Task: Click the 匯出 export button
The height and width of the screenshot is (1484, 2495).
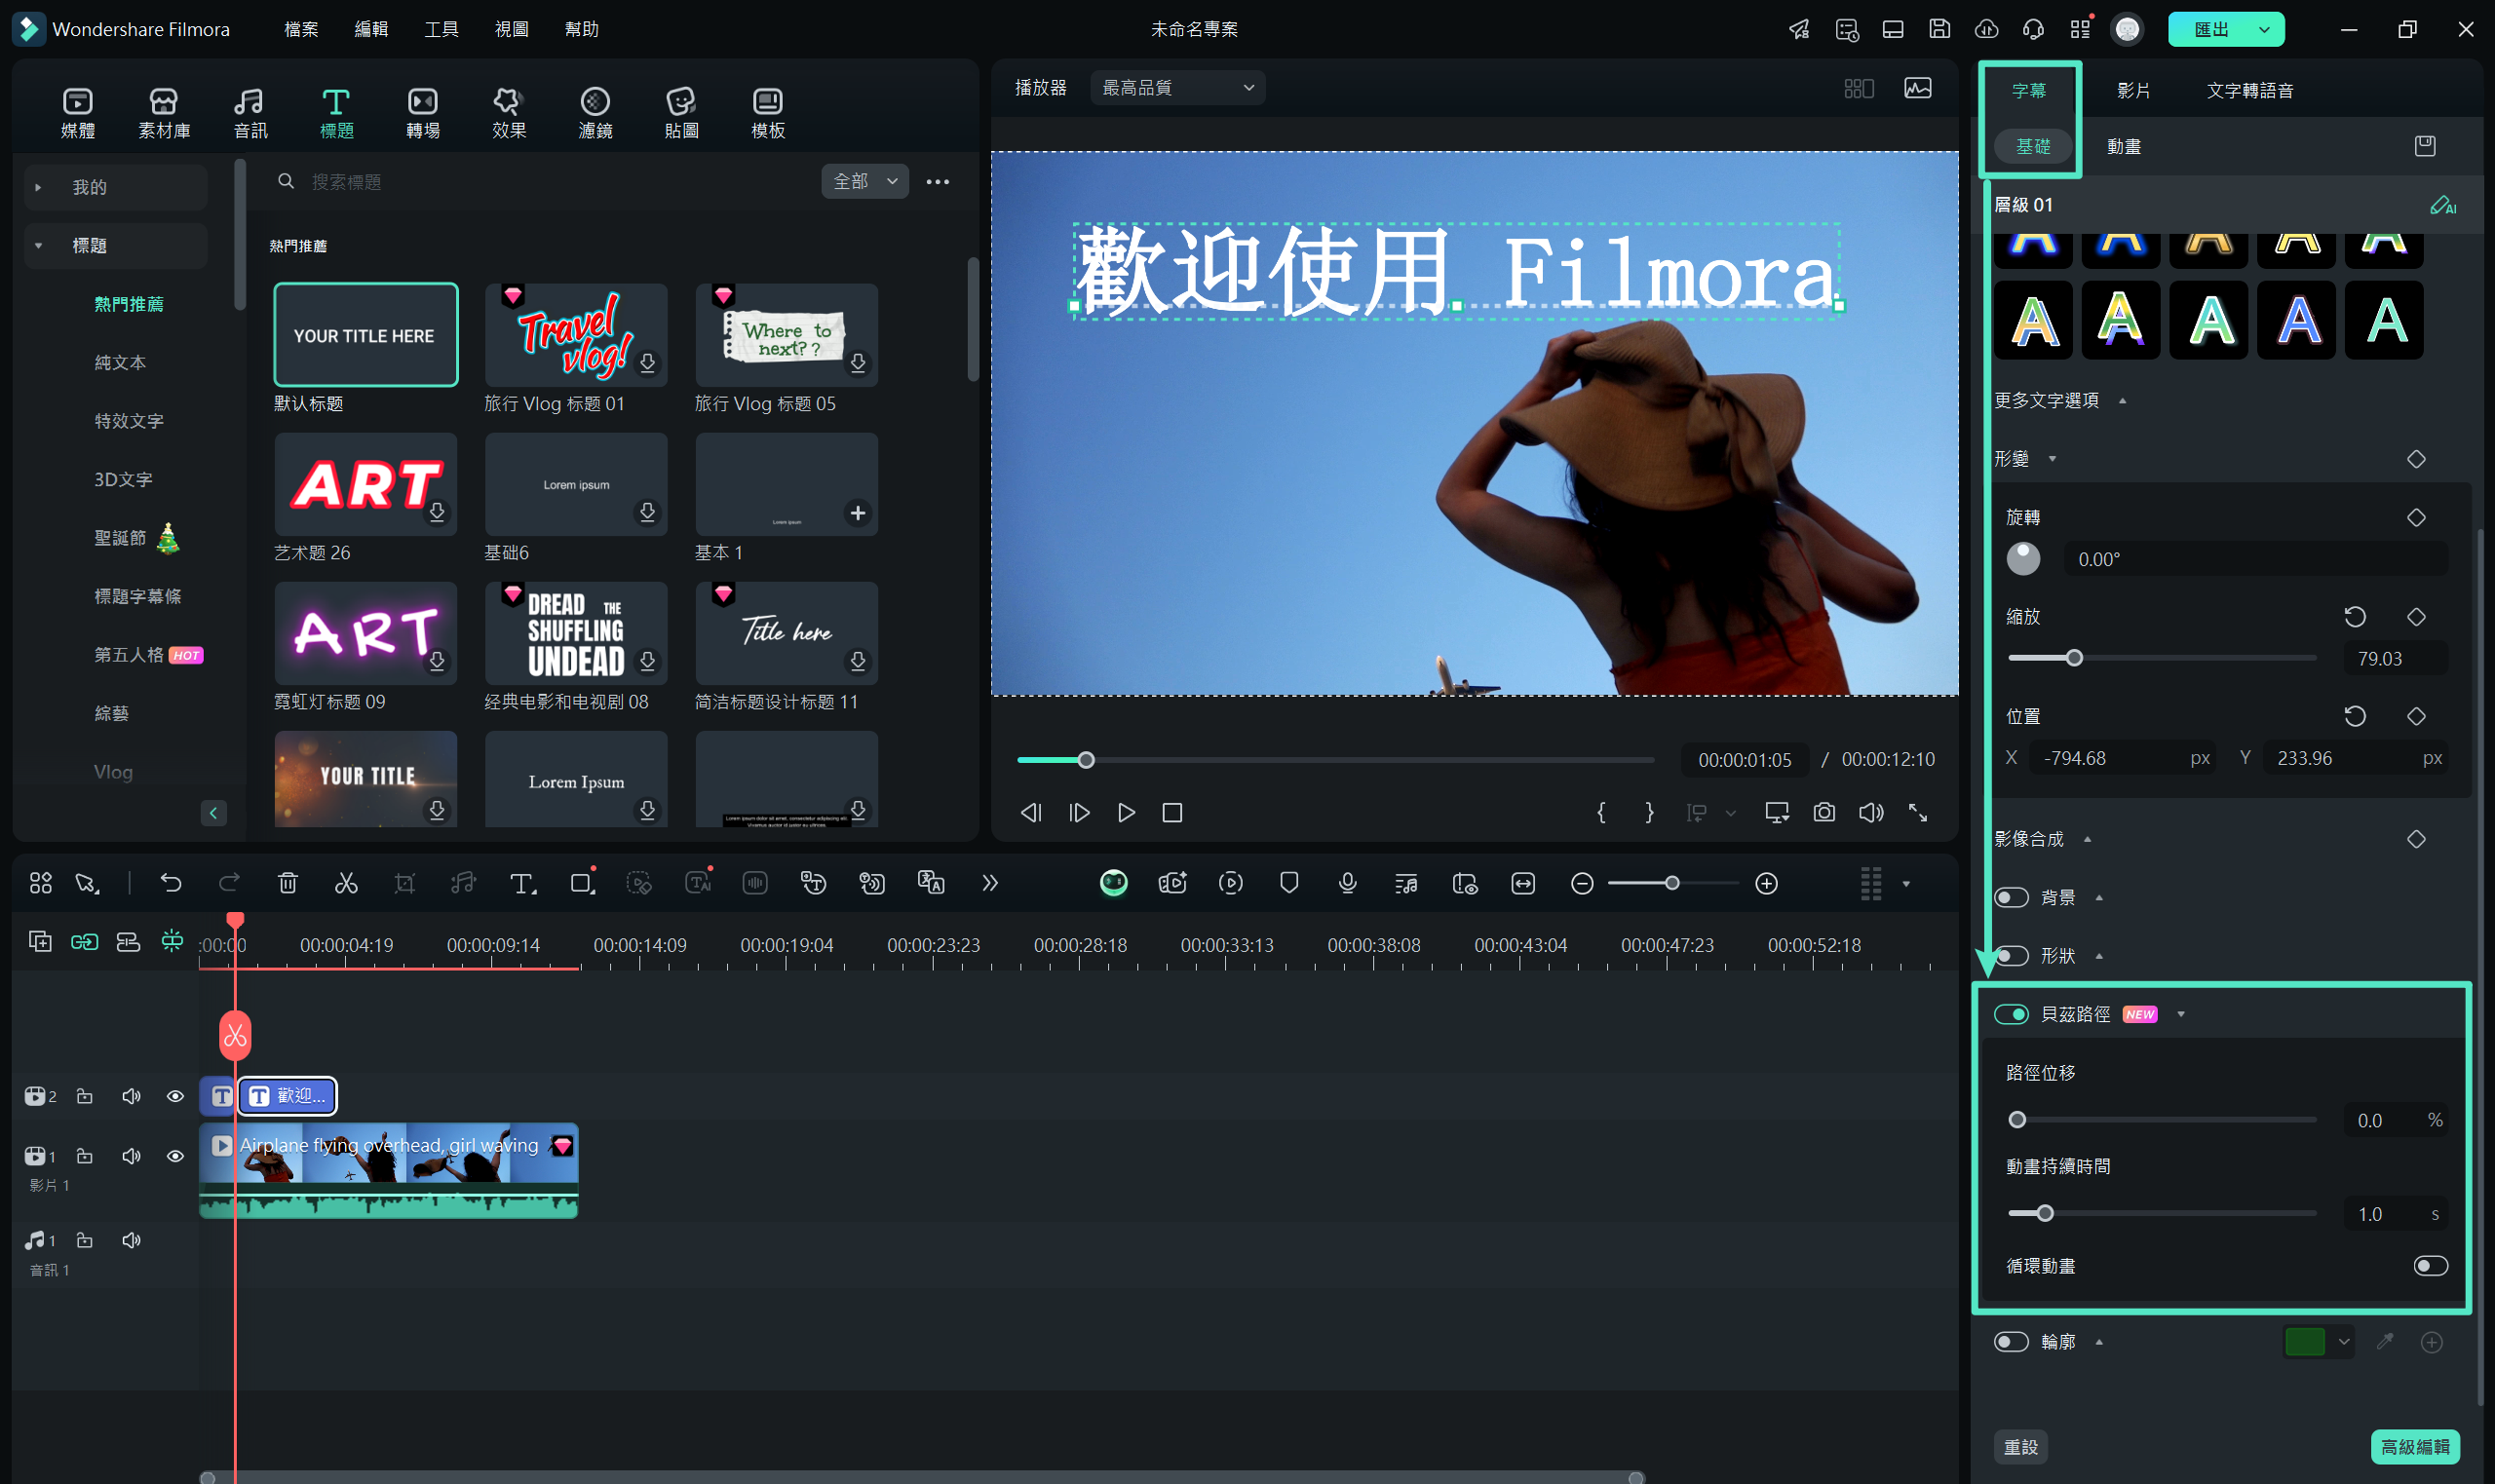Action: tap(2210, 29)
